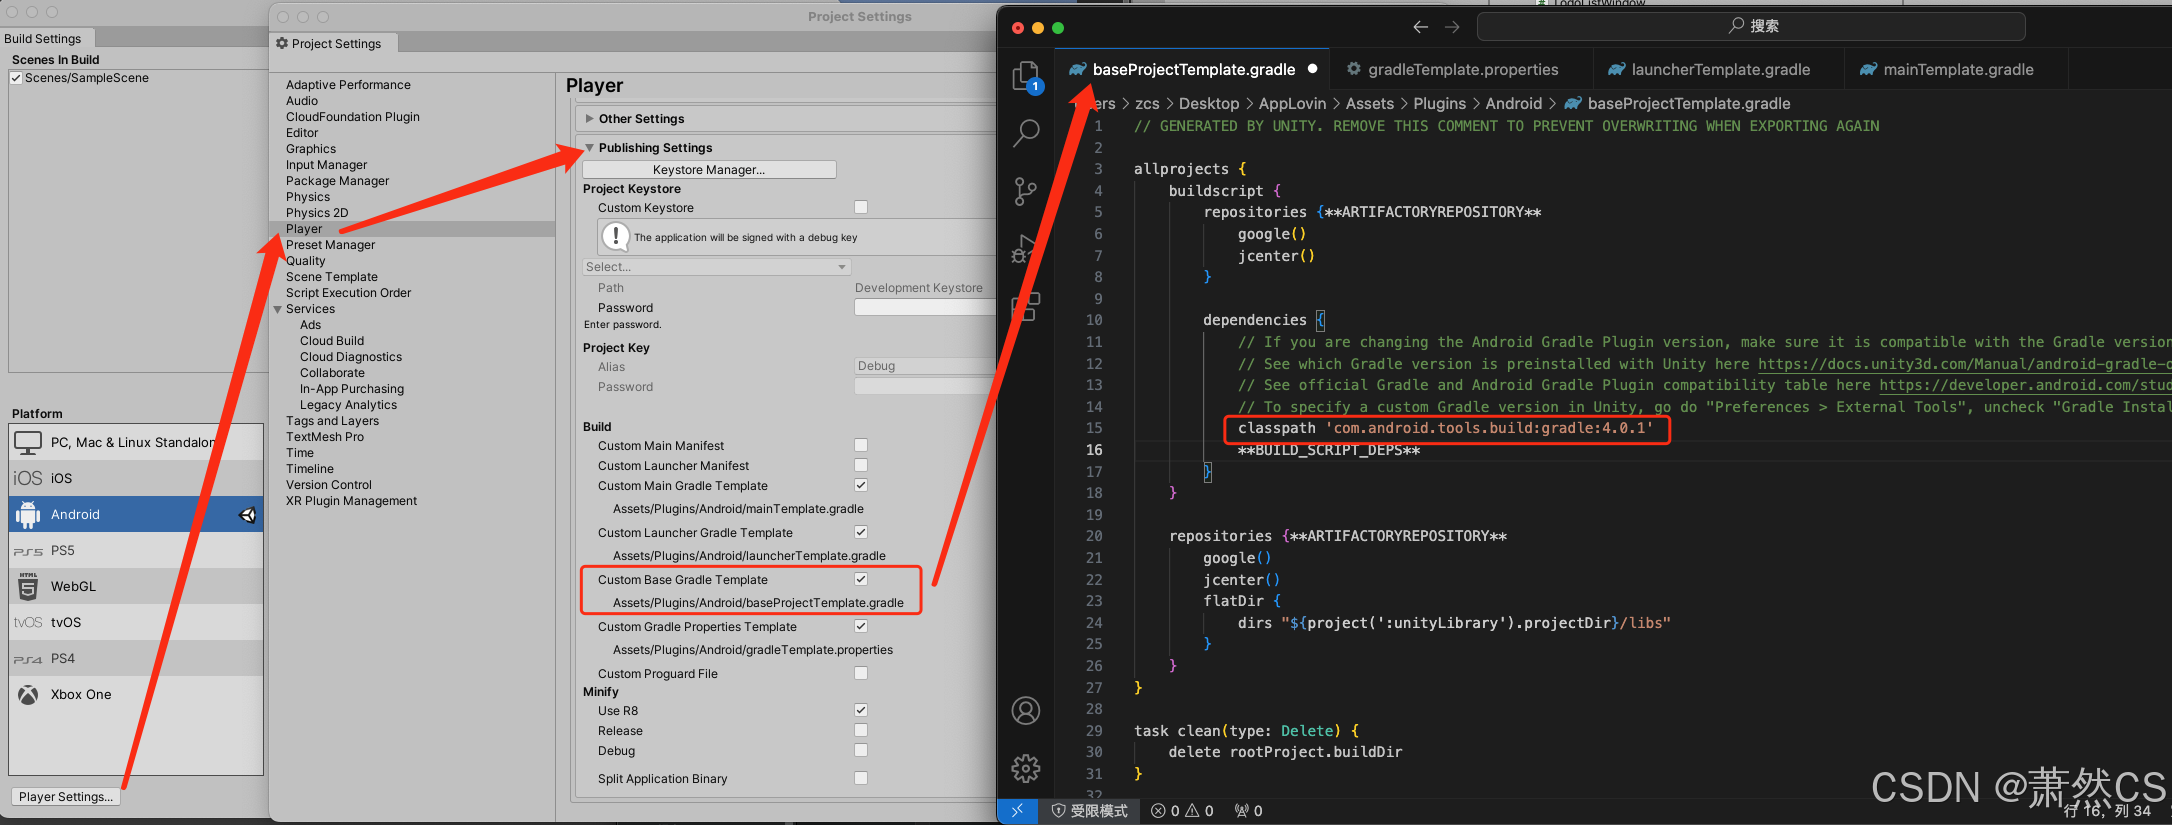Screen dimensions: 2172x825
Task: Toggle Custom Main Manifest checkbox
Action: [x=861, y=445]
